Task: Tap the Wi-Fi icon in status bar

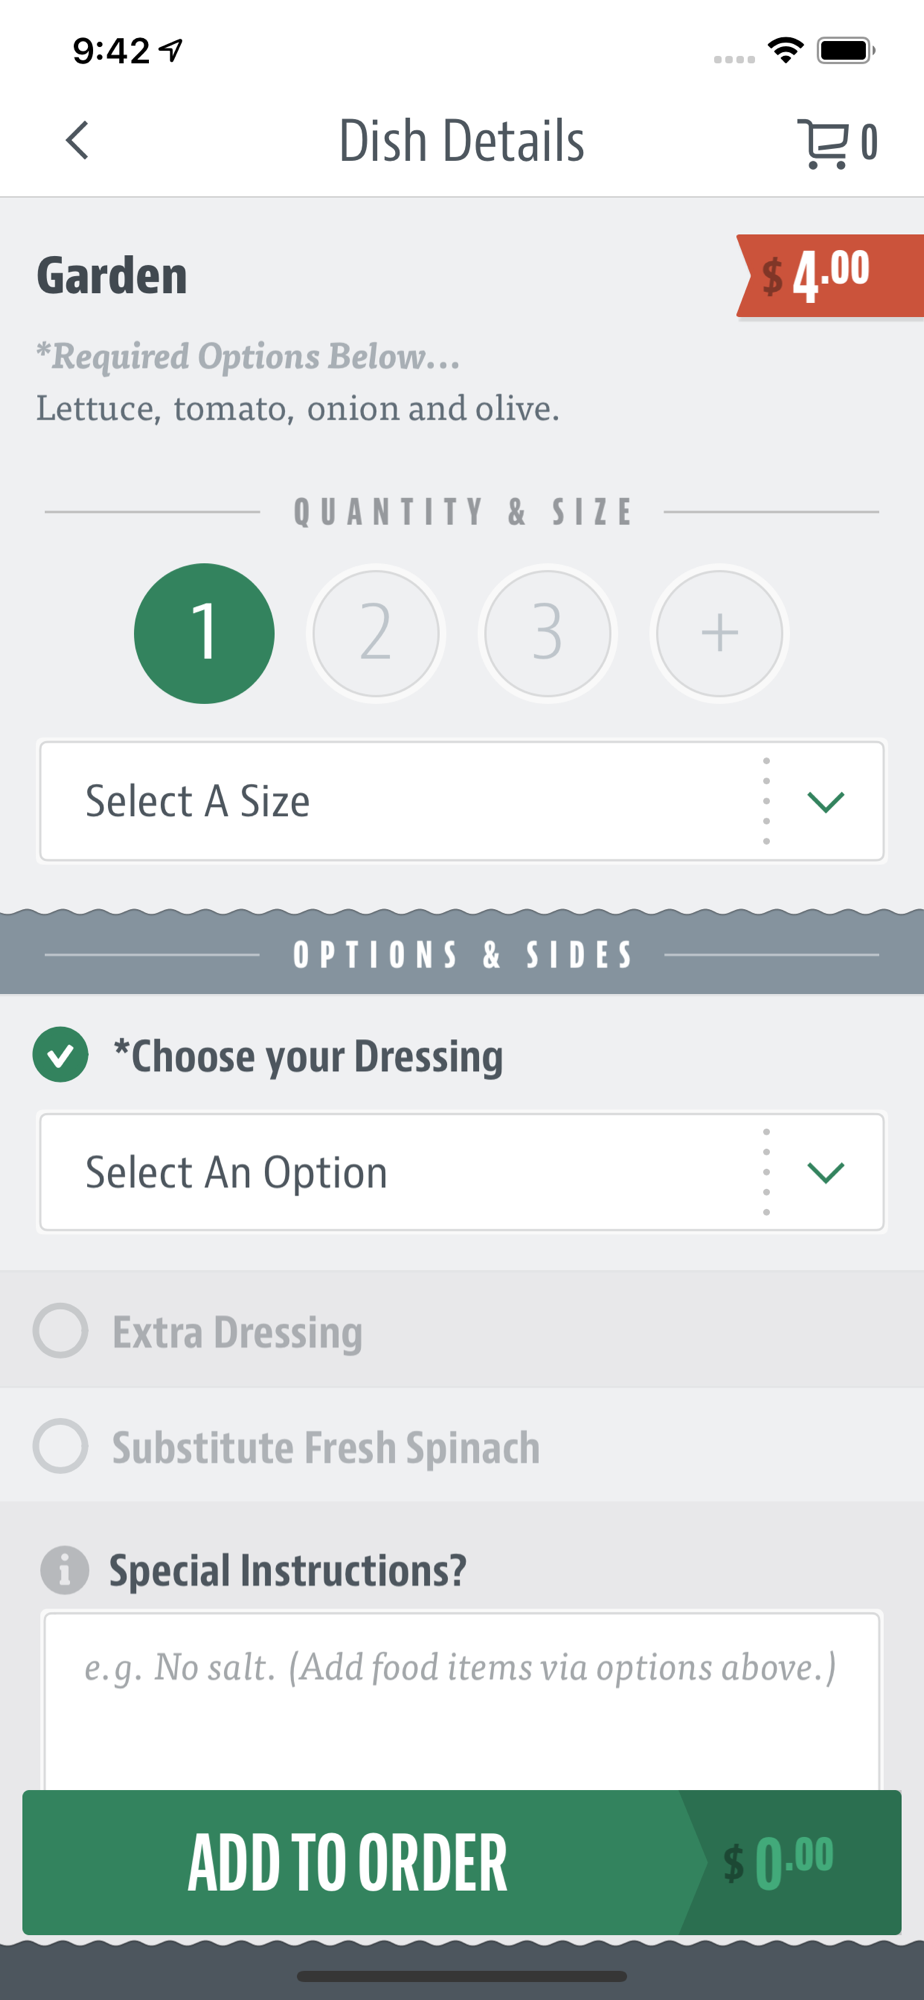Action: coord(786,50)
